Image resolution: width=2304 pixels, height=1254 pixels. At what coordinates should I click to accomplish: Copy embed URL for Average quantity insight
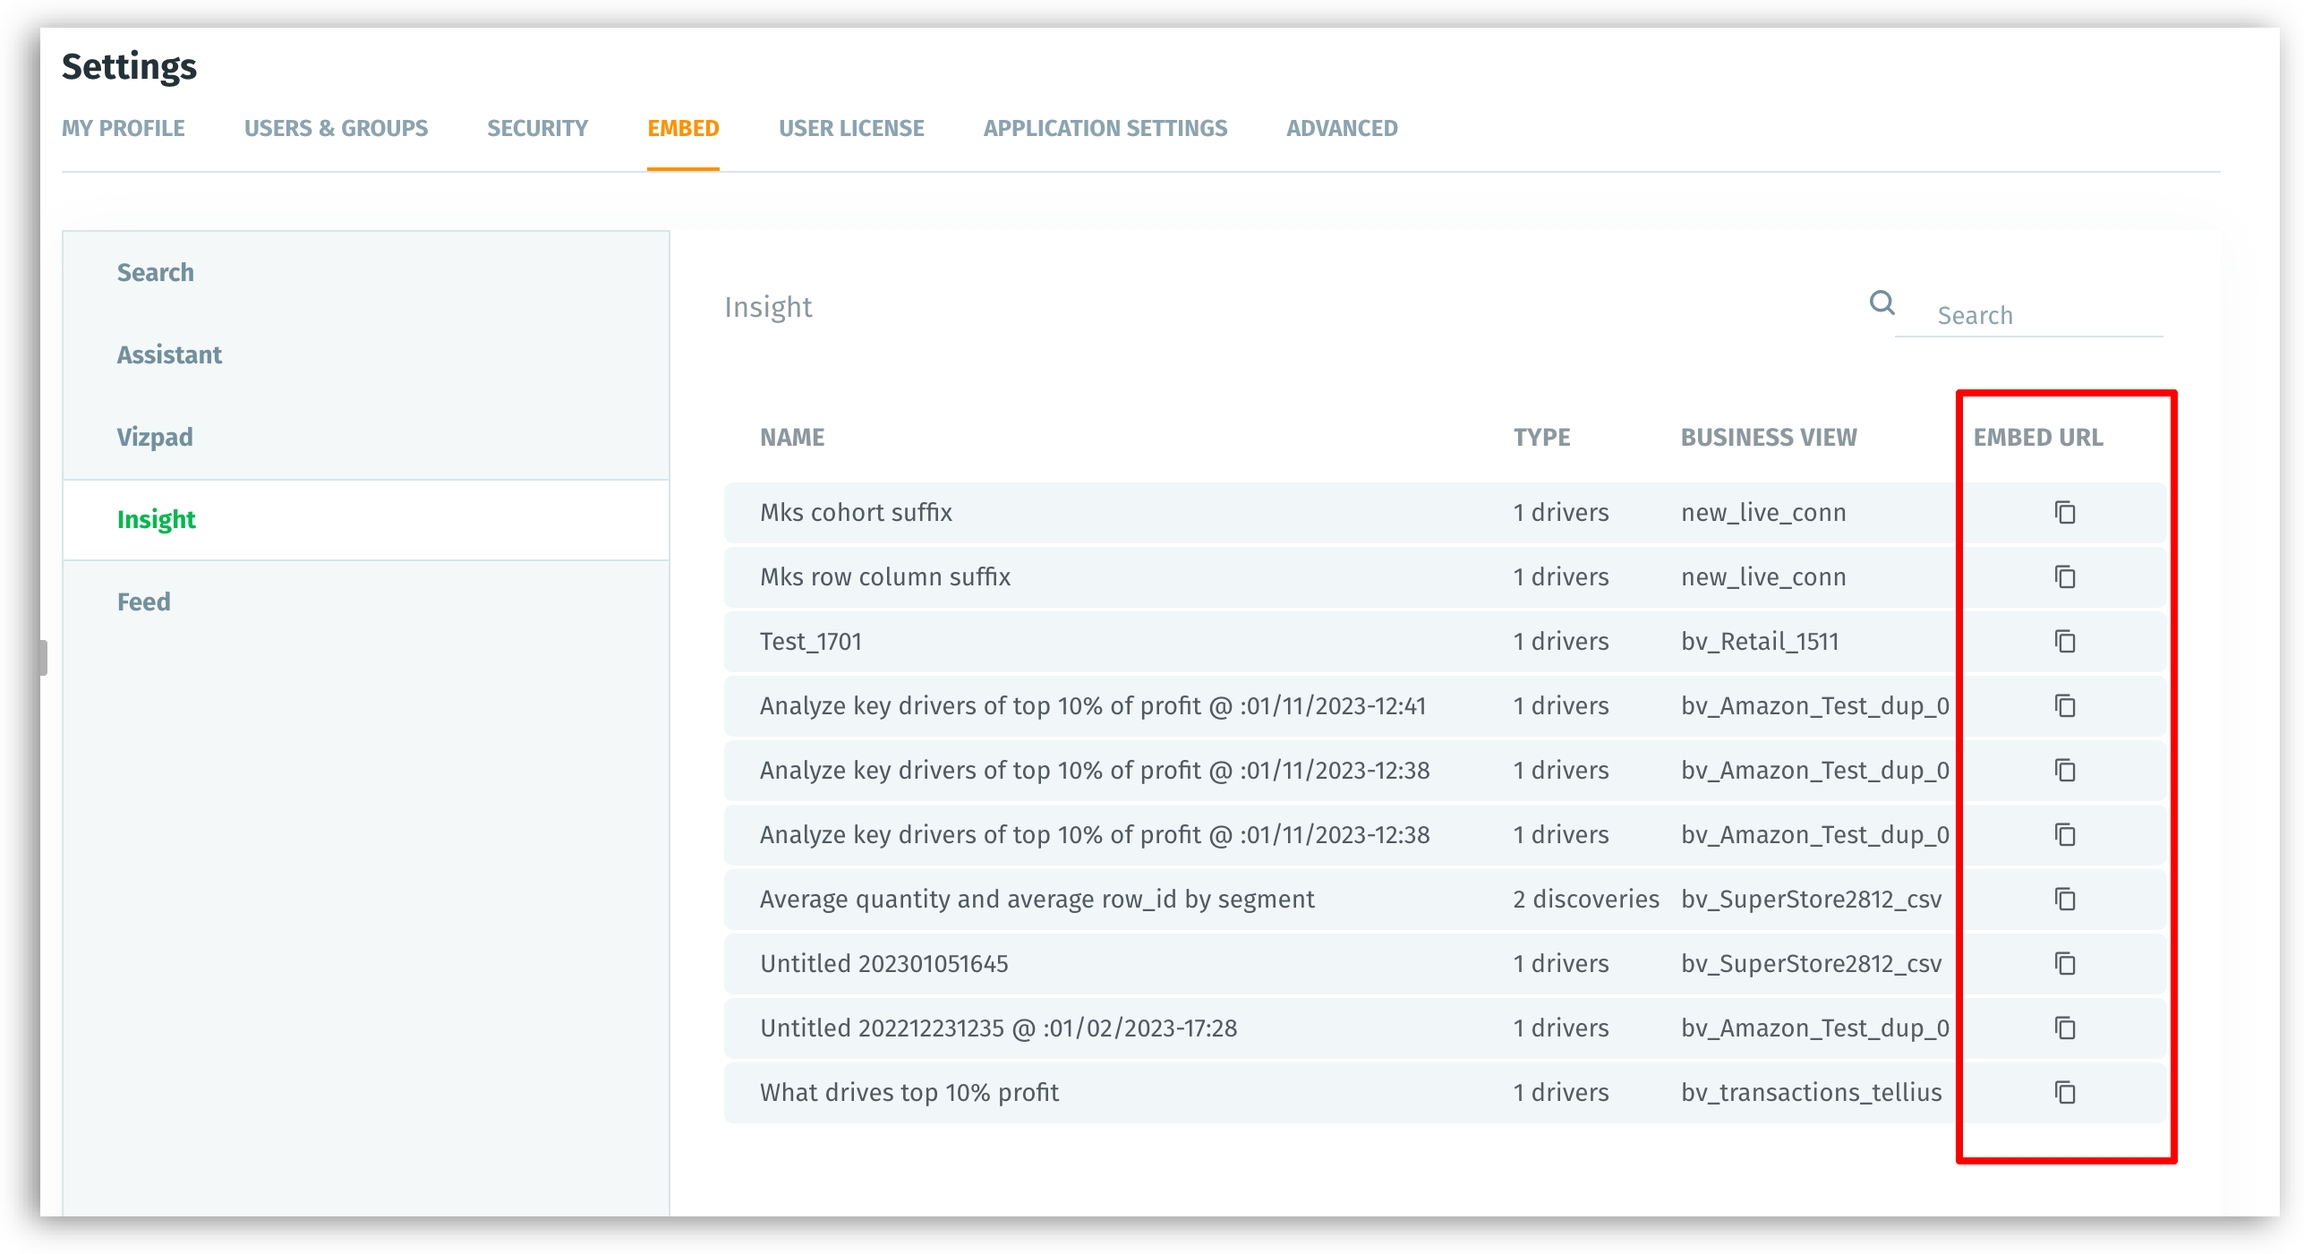pyautogui.click(x=2065, y=899)
